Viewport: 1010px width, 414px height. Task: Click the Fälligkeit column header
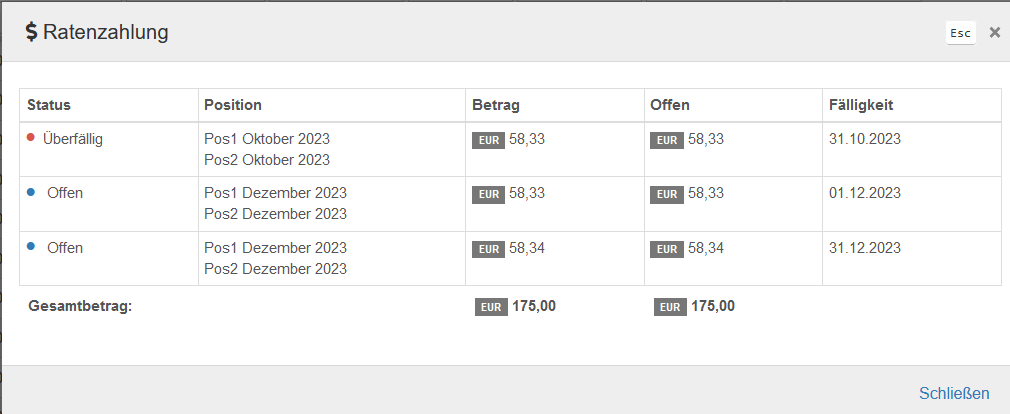tap(861, 105)
